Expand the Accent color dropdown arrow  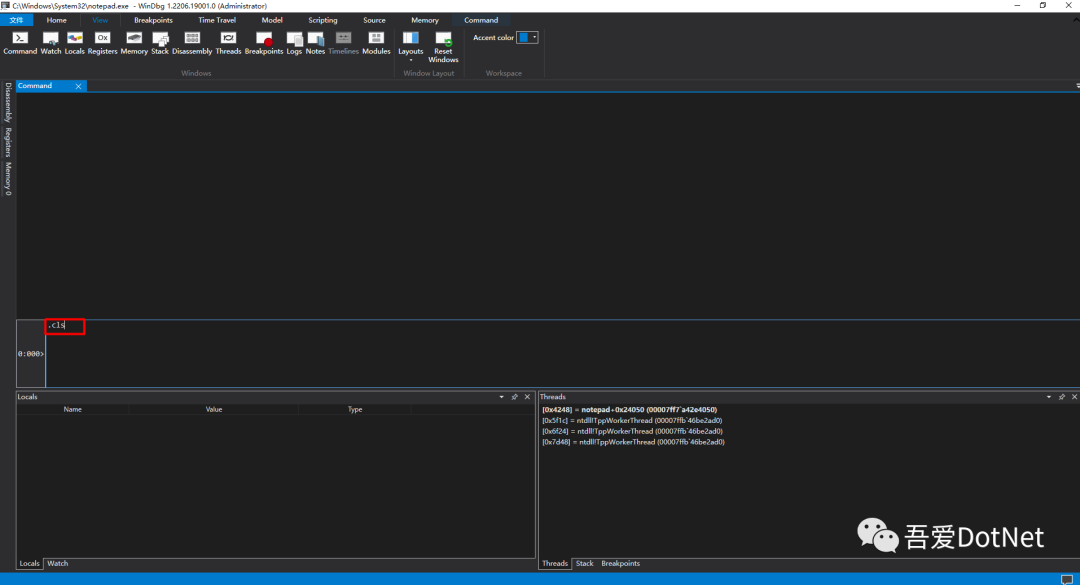point(534,37)
